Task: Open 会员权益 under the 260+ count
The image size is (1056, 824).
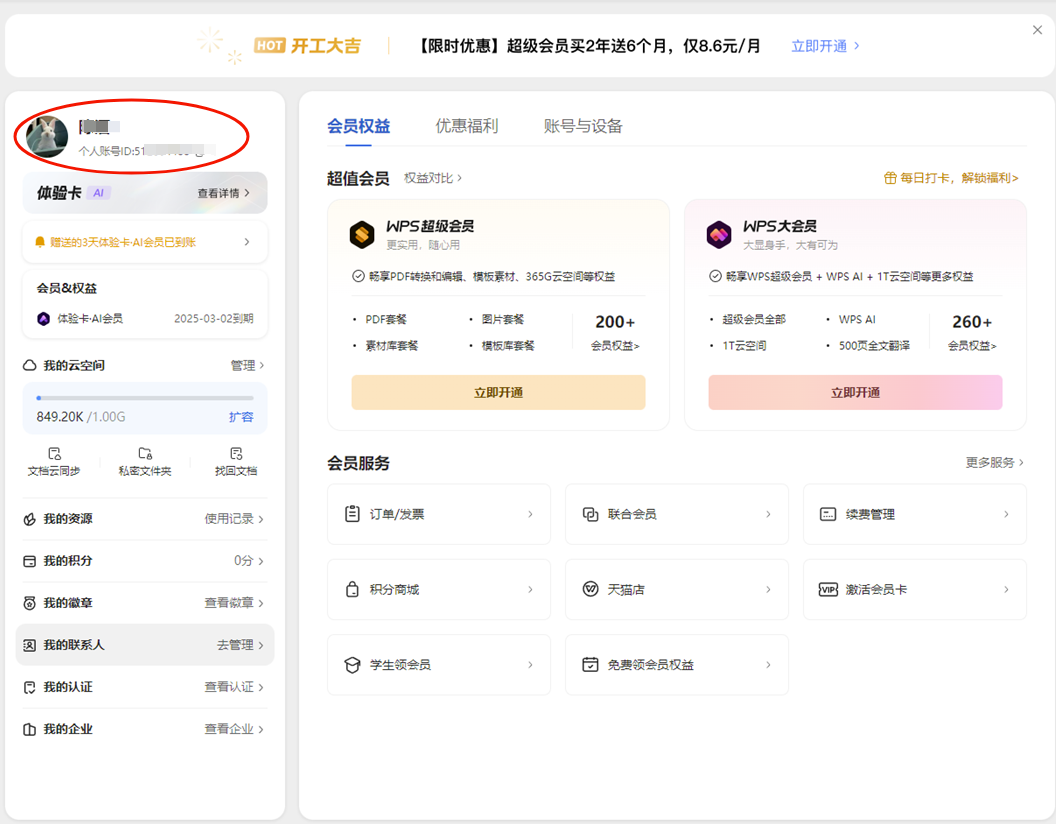Action: point(972,346)
